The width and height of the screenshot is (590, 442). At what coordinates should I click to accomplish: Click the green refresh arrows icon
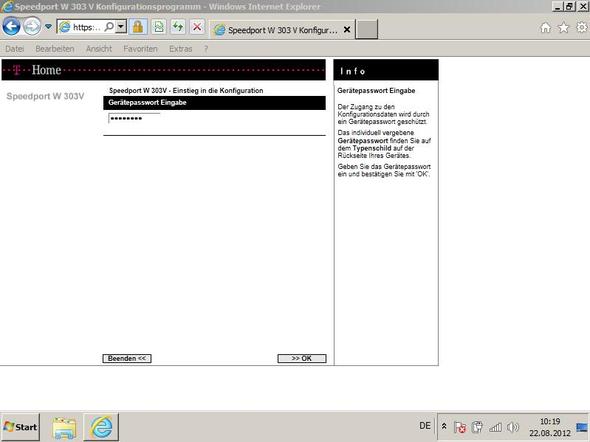pos(178,27)
